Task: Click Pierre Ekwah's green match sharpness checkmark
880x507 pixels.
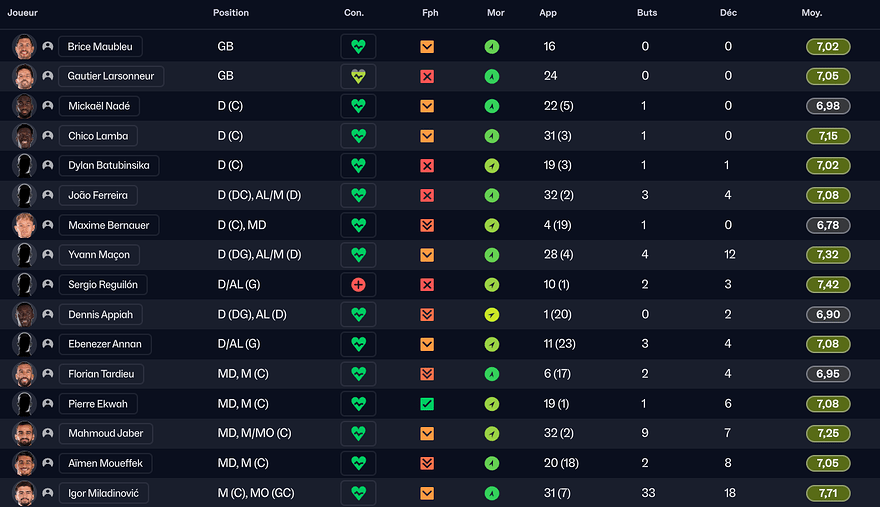Action: pyautogui.click(x=427, y=404)
